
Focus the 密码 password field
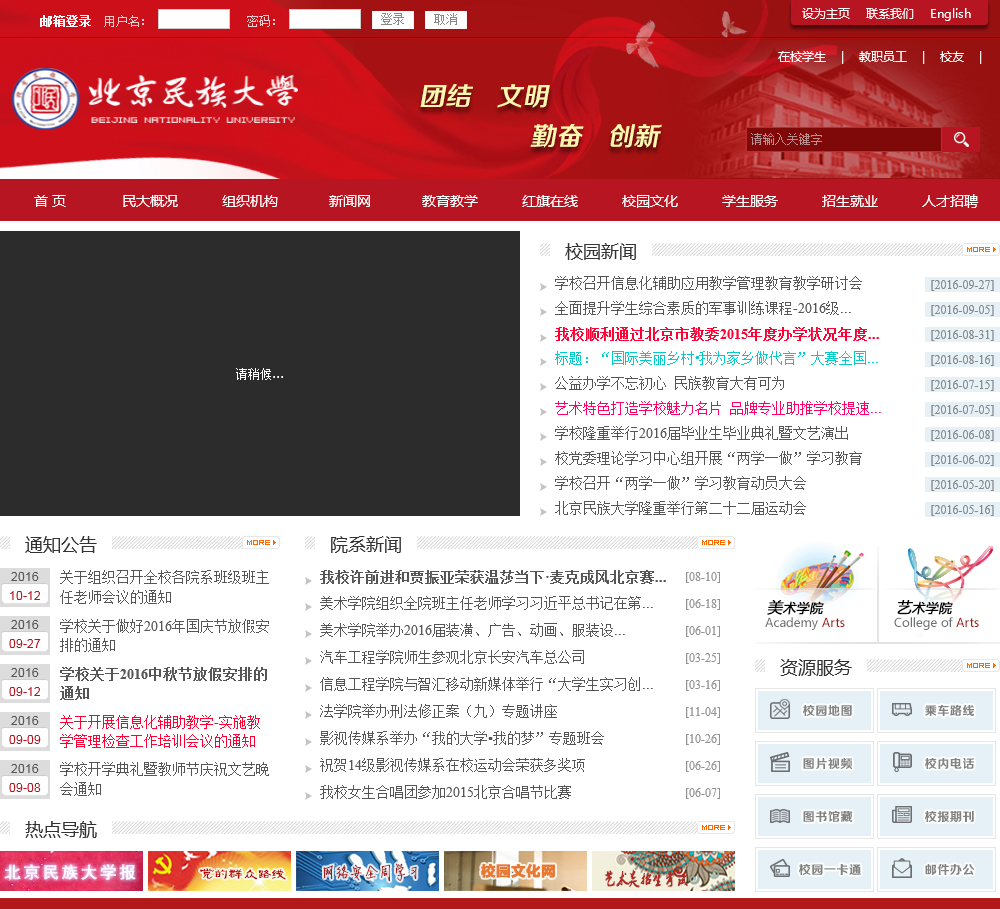pyautogui.click(x=325, y=19)
